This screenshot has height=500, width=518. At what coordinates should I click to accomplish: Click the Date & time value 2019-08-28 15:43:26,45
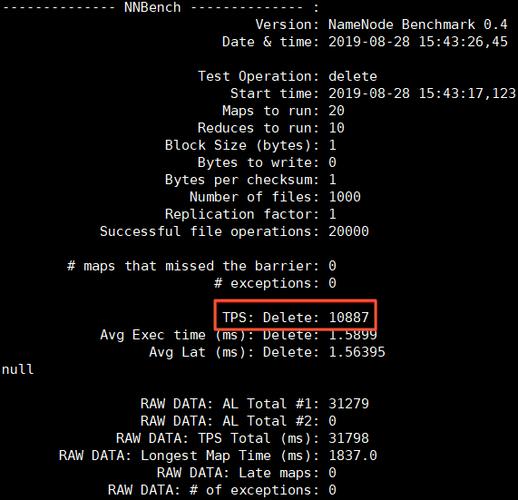[418, 42]
